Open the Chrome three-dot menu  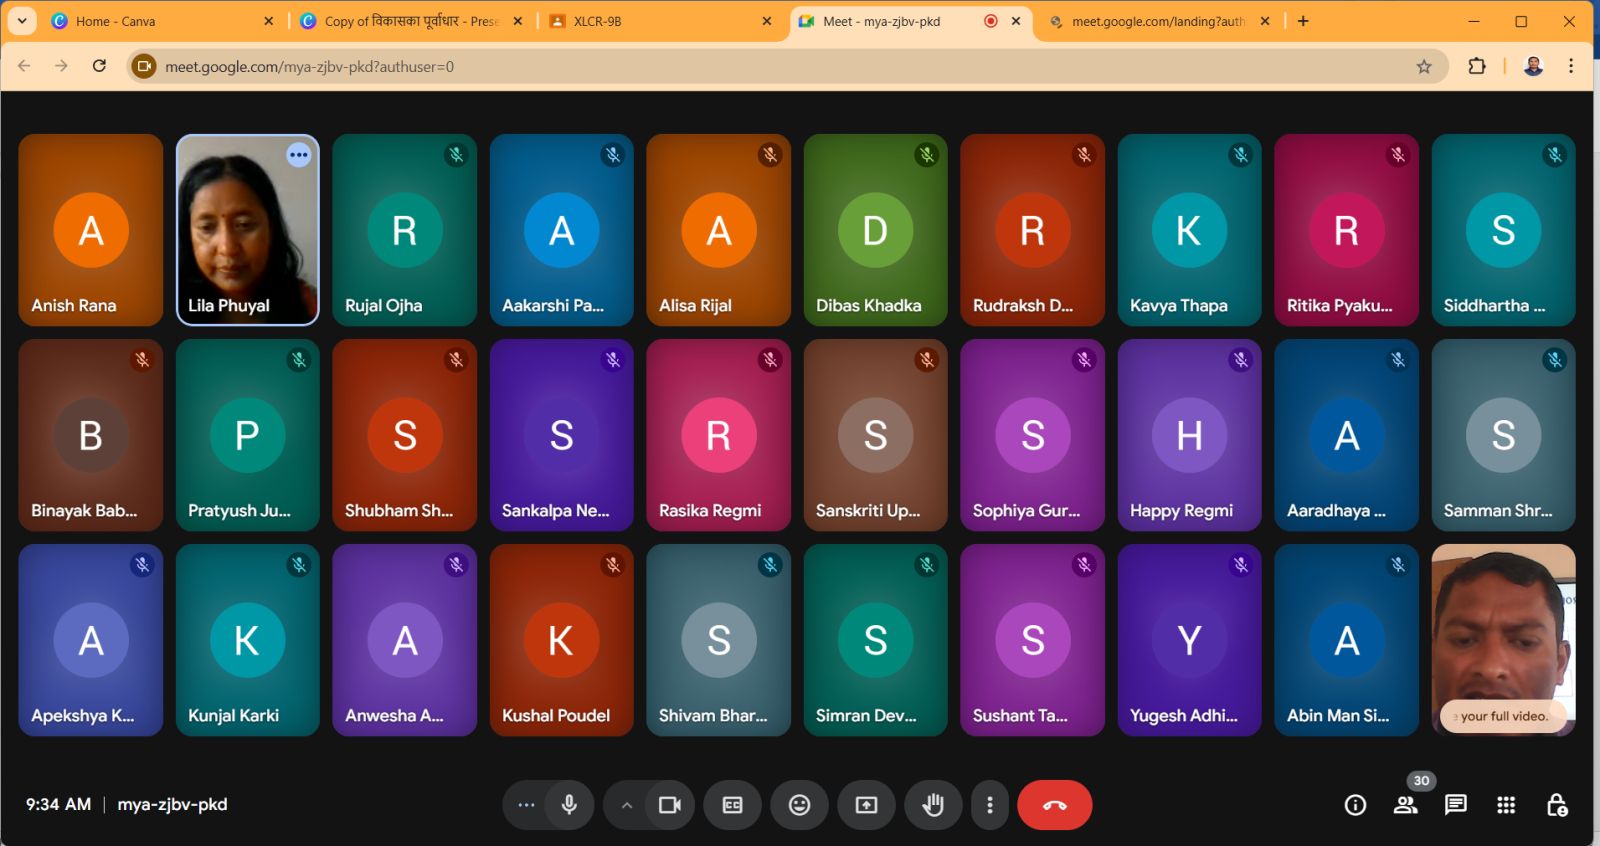pyautogui.click(x=1571, y=66)
